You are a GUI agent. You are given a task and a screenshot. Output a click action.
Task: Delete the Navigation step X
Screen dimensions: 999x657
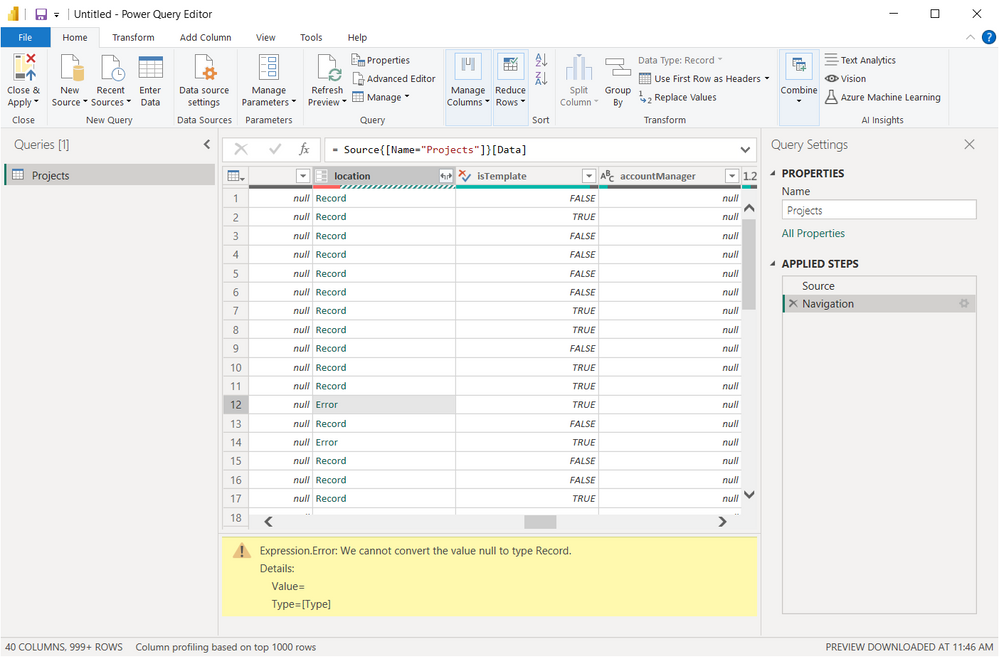[x=793, y=304]
